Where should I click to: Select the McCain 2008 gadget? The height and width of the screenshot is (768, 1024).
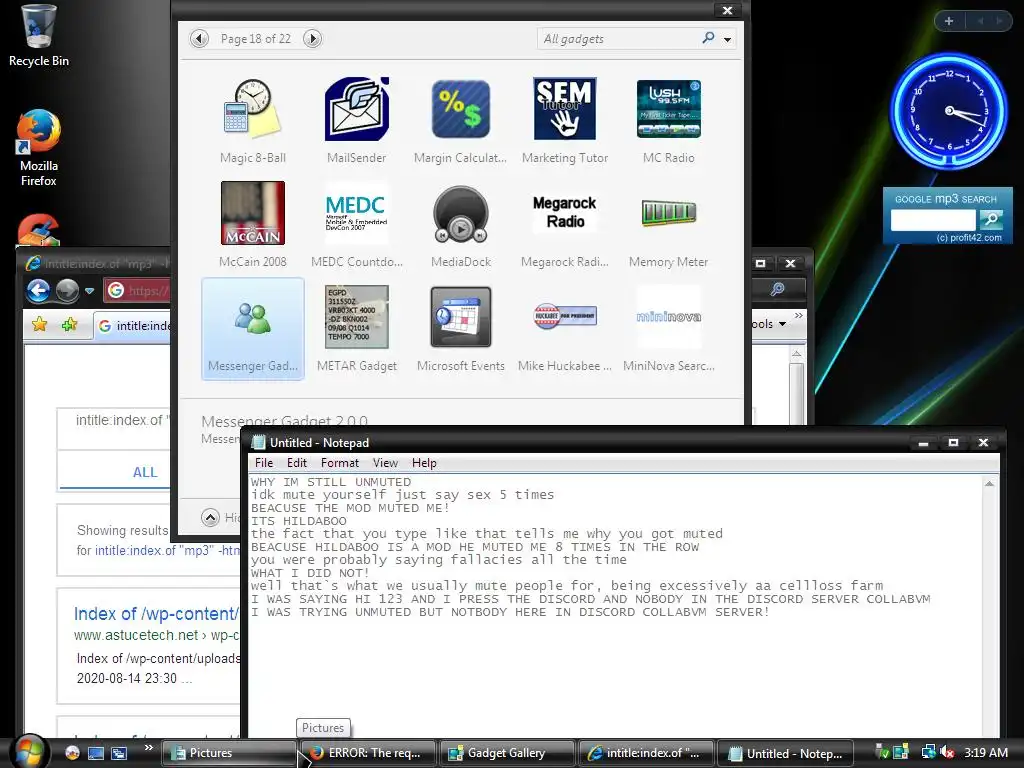pos(253,213)
